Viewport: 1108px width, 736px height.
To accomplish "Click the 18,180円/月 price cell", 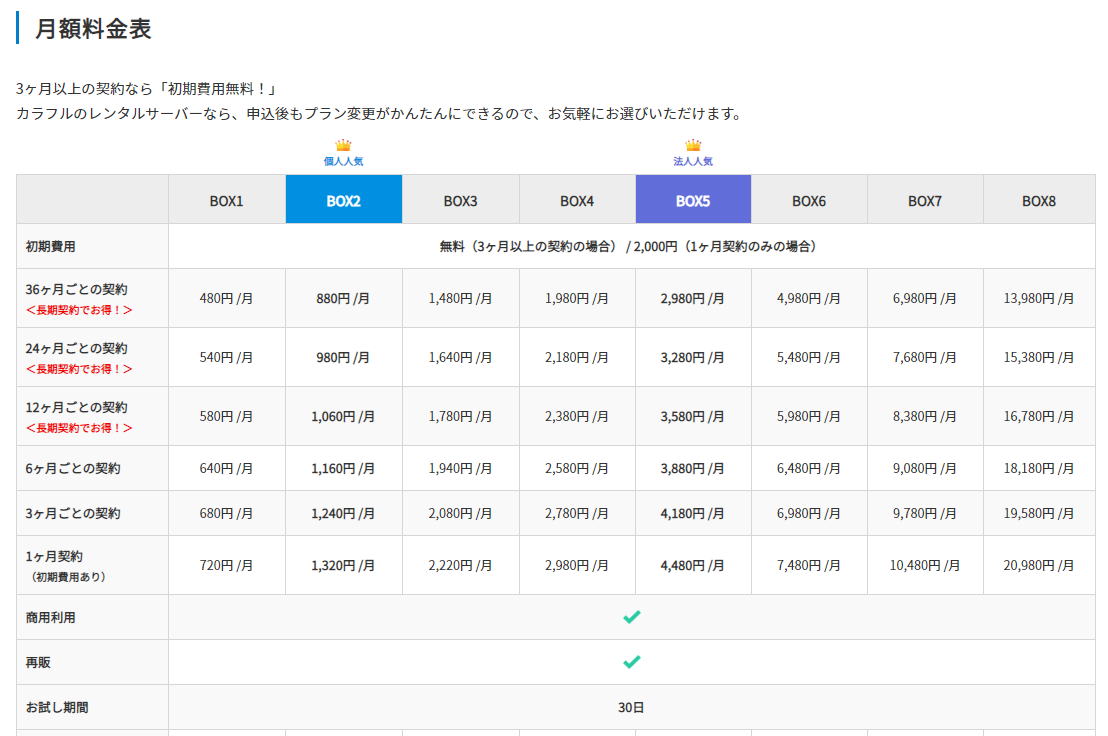I will pos(1039,468).
